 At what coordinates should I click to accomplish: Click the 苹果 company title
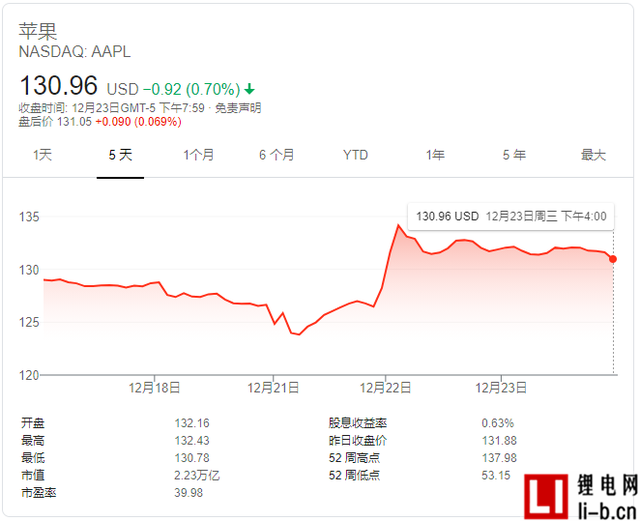click(x=38, y=31)
